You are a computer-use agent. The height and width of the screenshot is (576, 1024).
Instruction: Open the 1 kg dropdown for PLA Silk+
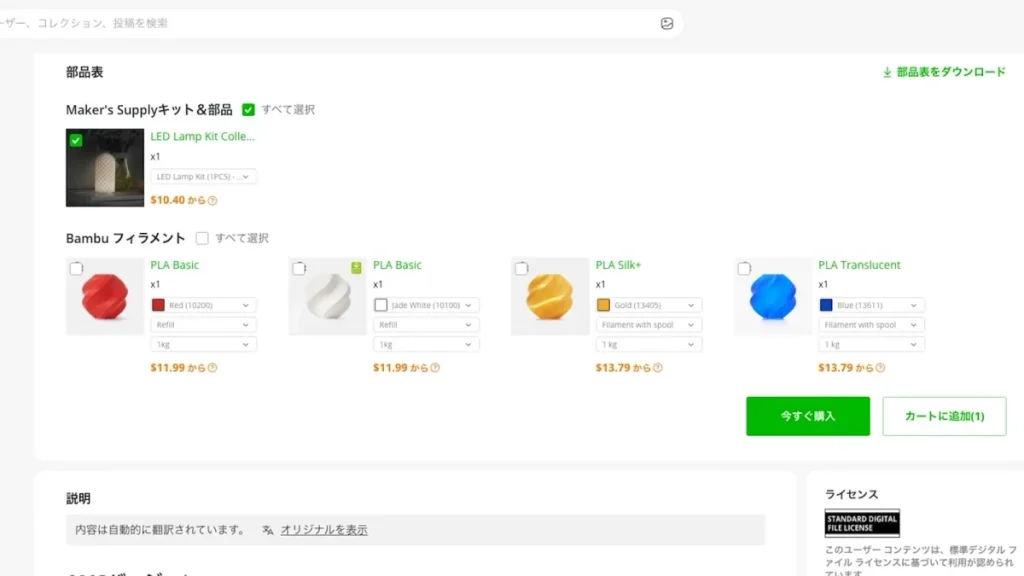648,344
